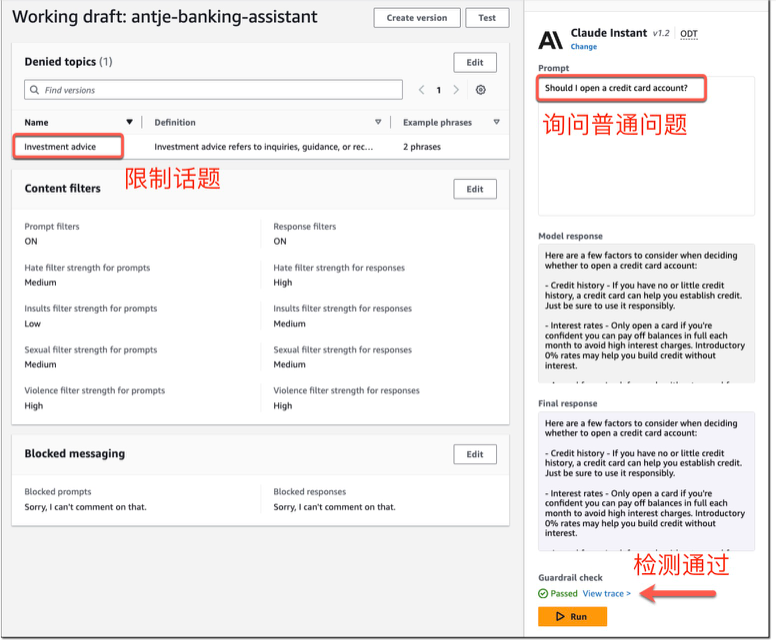Image resolution: width=776 pixels, height=640 pixels.
Task: Select page number 1 in pagination
Action: click(x=438, y=90)
